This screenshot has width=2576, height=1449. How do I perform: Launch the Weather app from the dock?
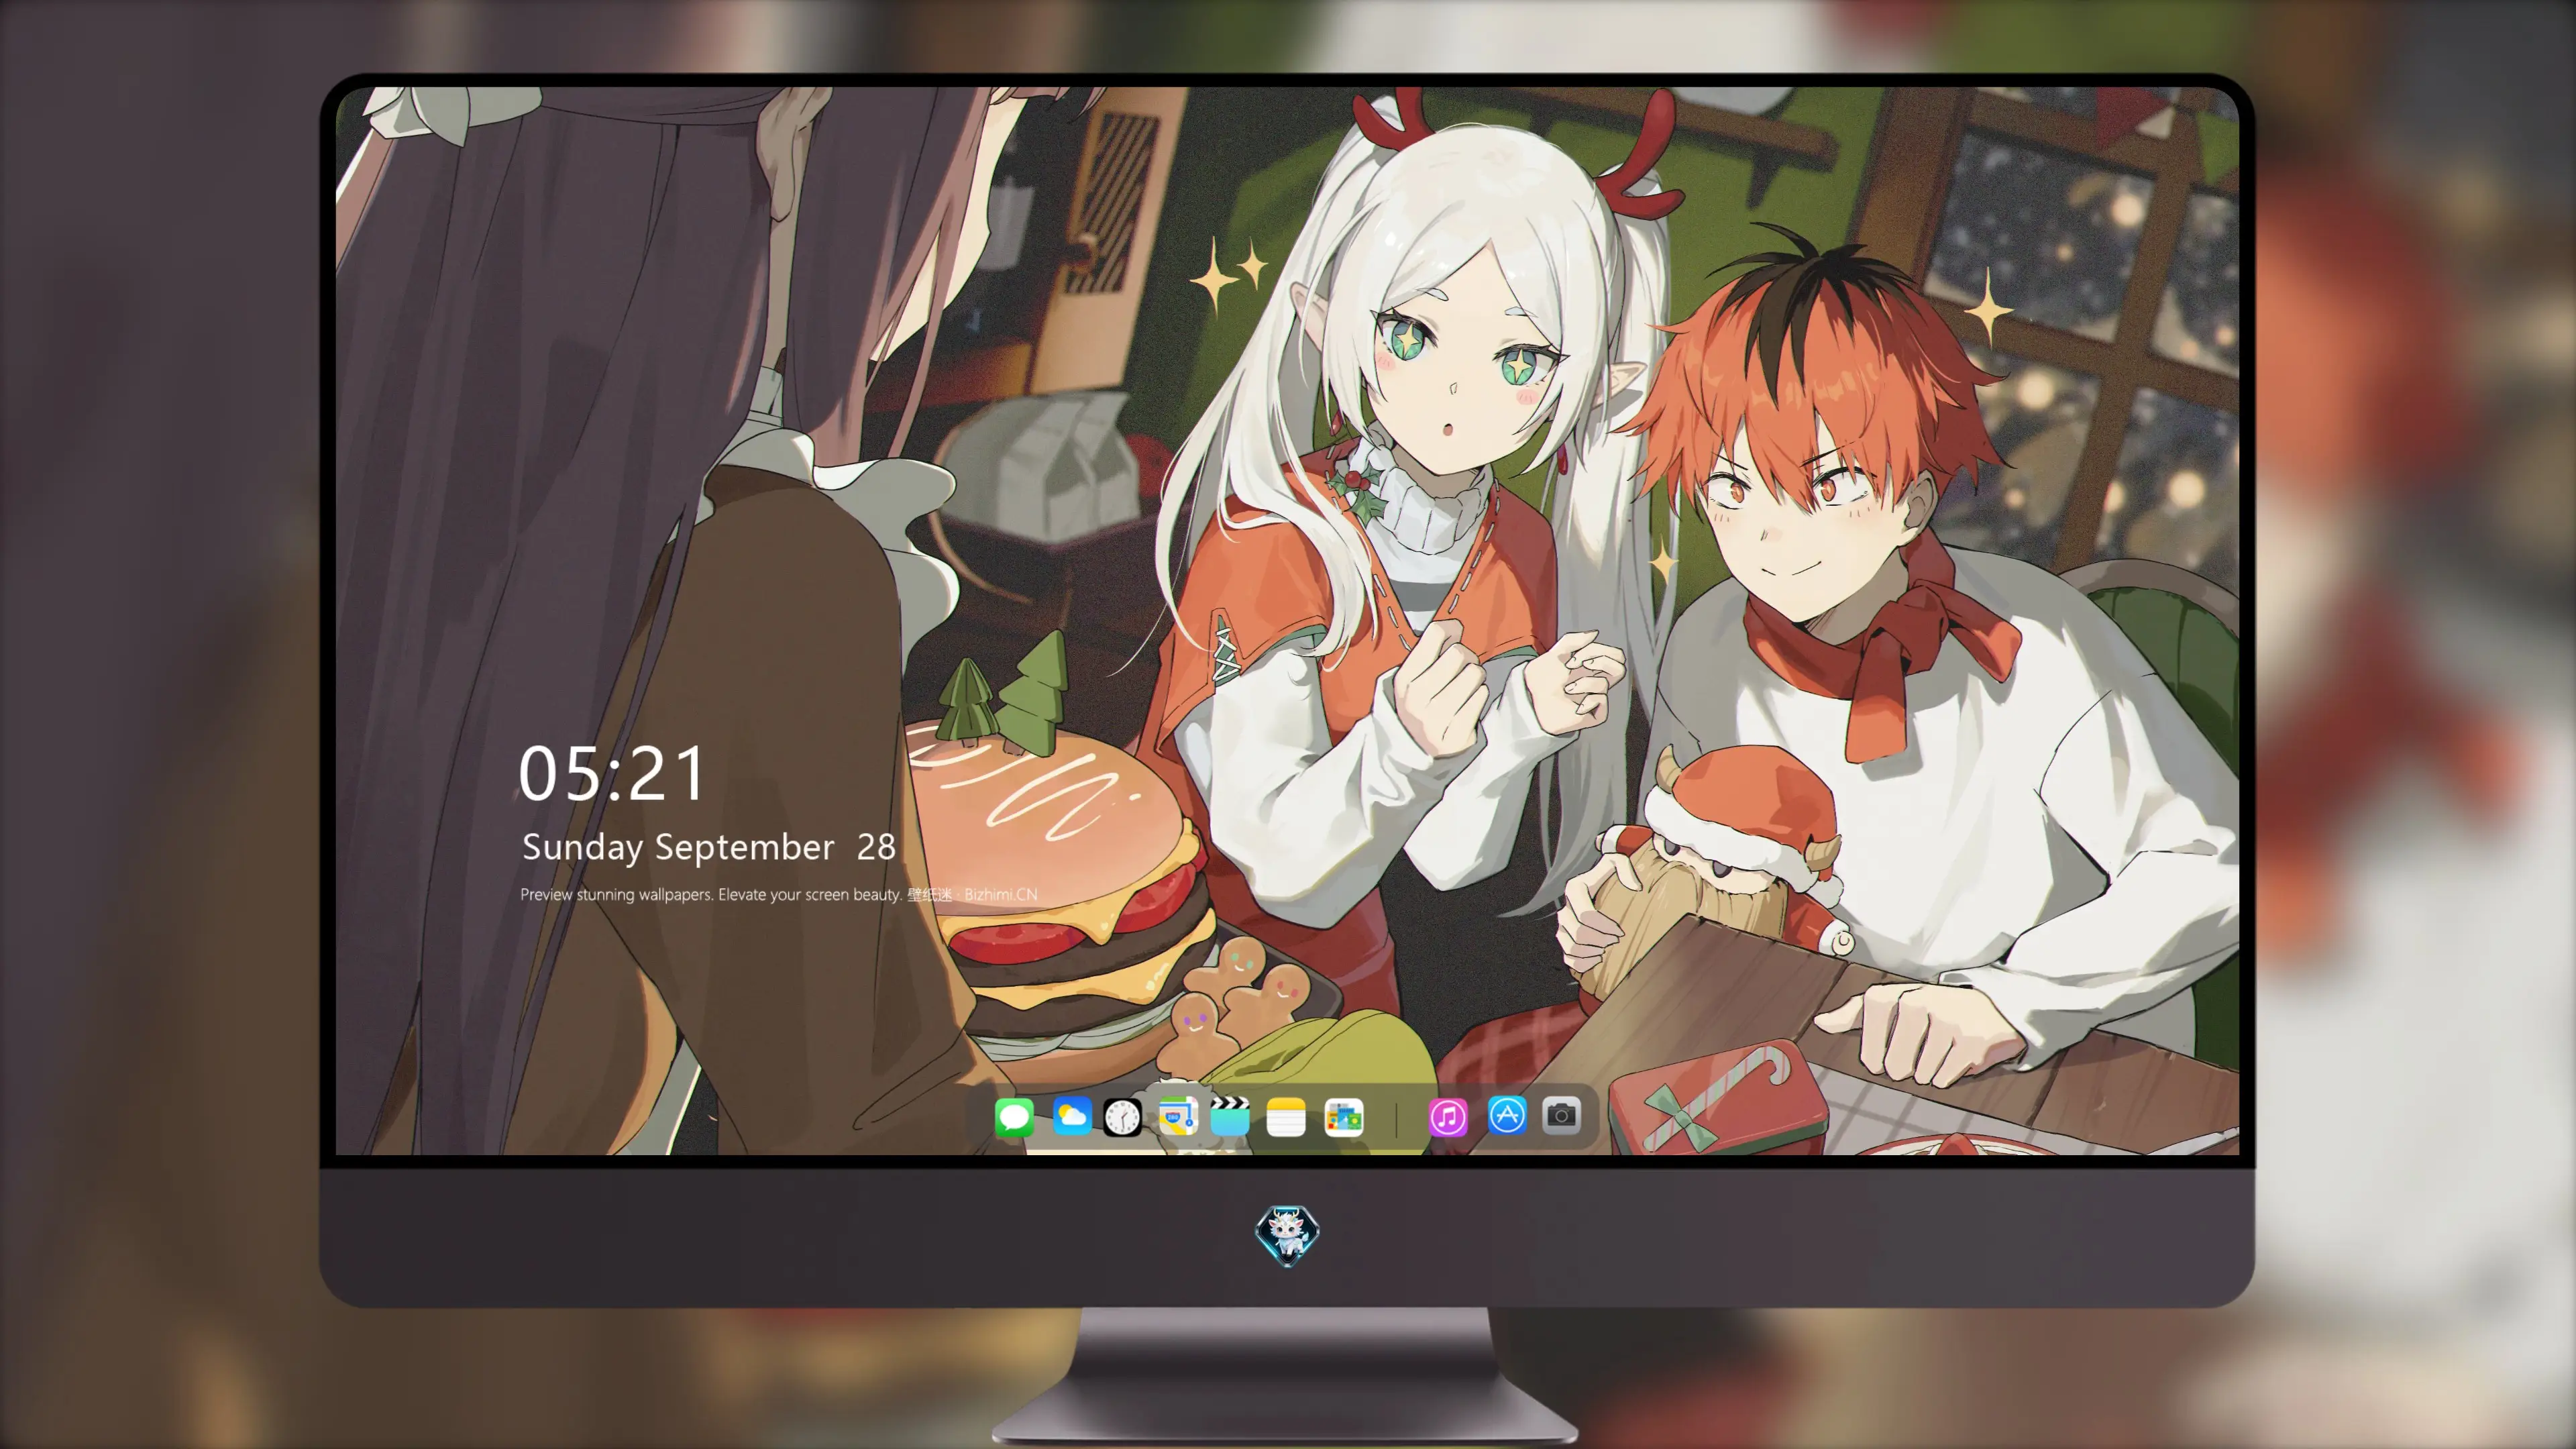click(x=1072, y=1116)
